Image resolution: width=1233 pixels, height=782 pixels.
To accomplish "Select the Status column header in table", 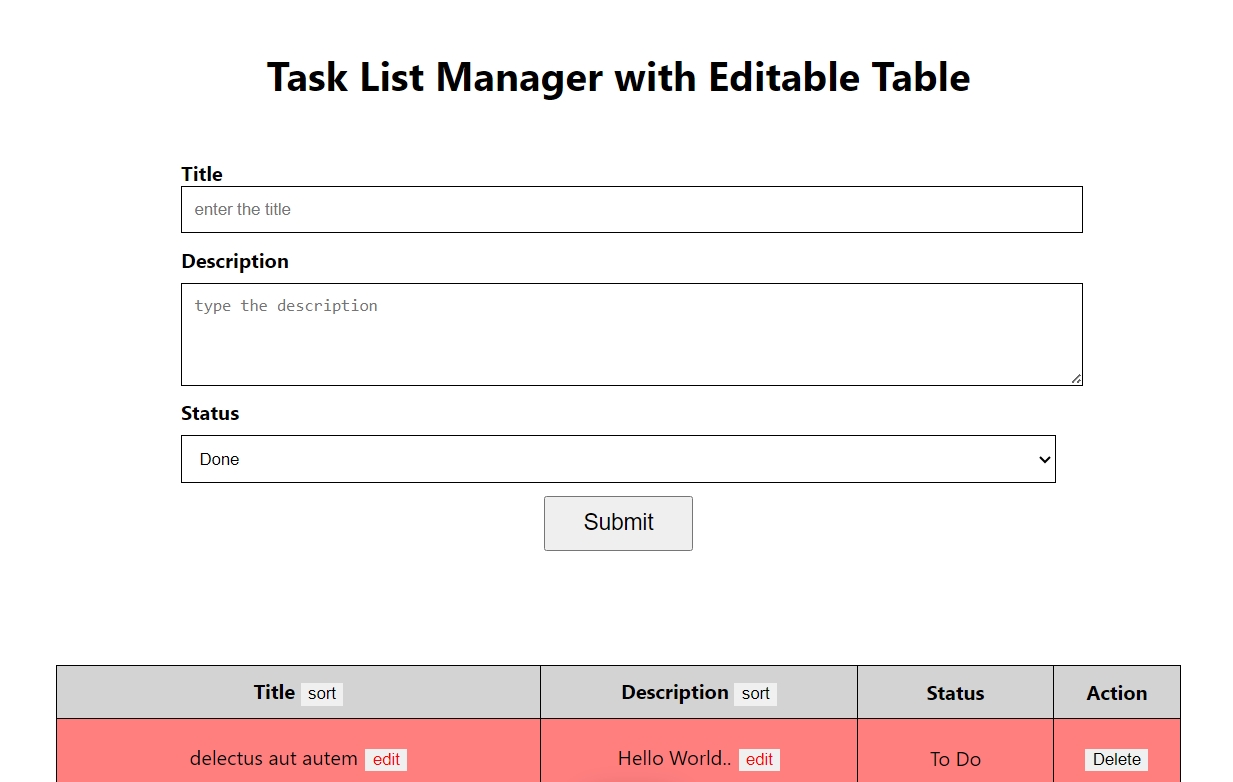I will coord(955,693).
